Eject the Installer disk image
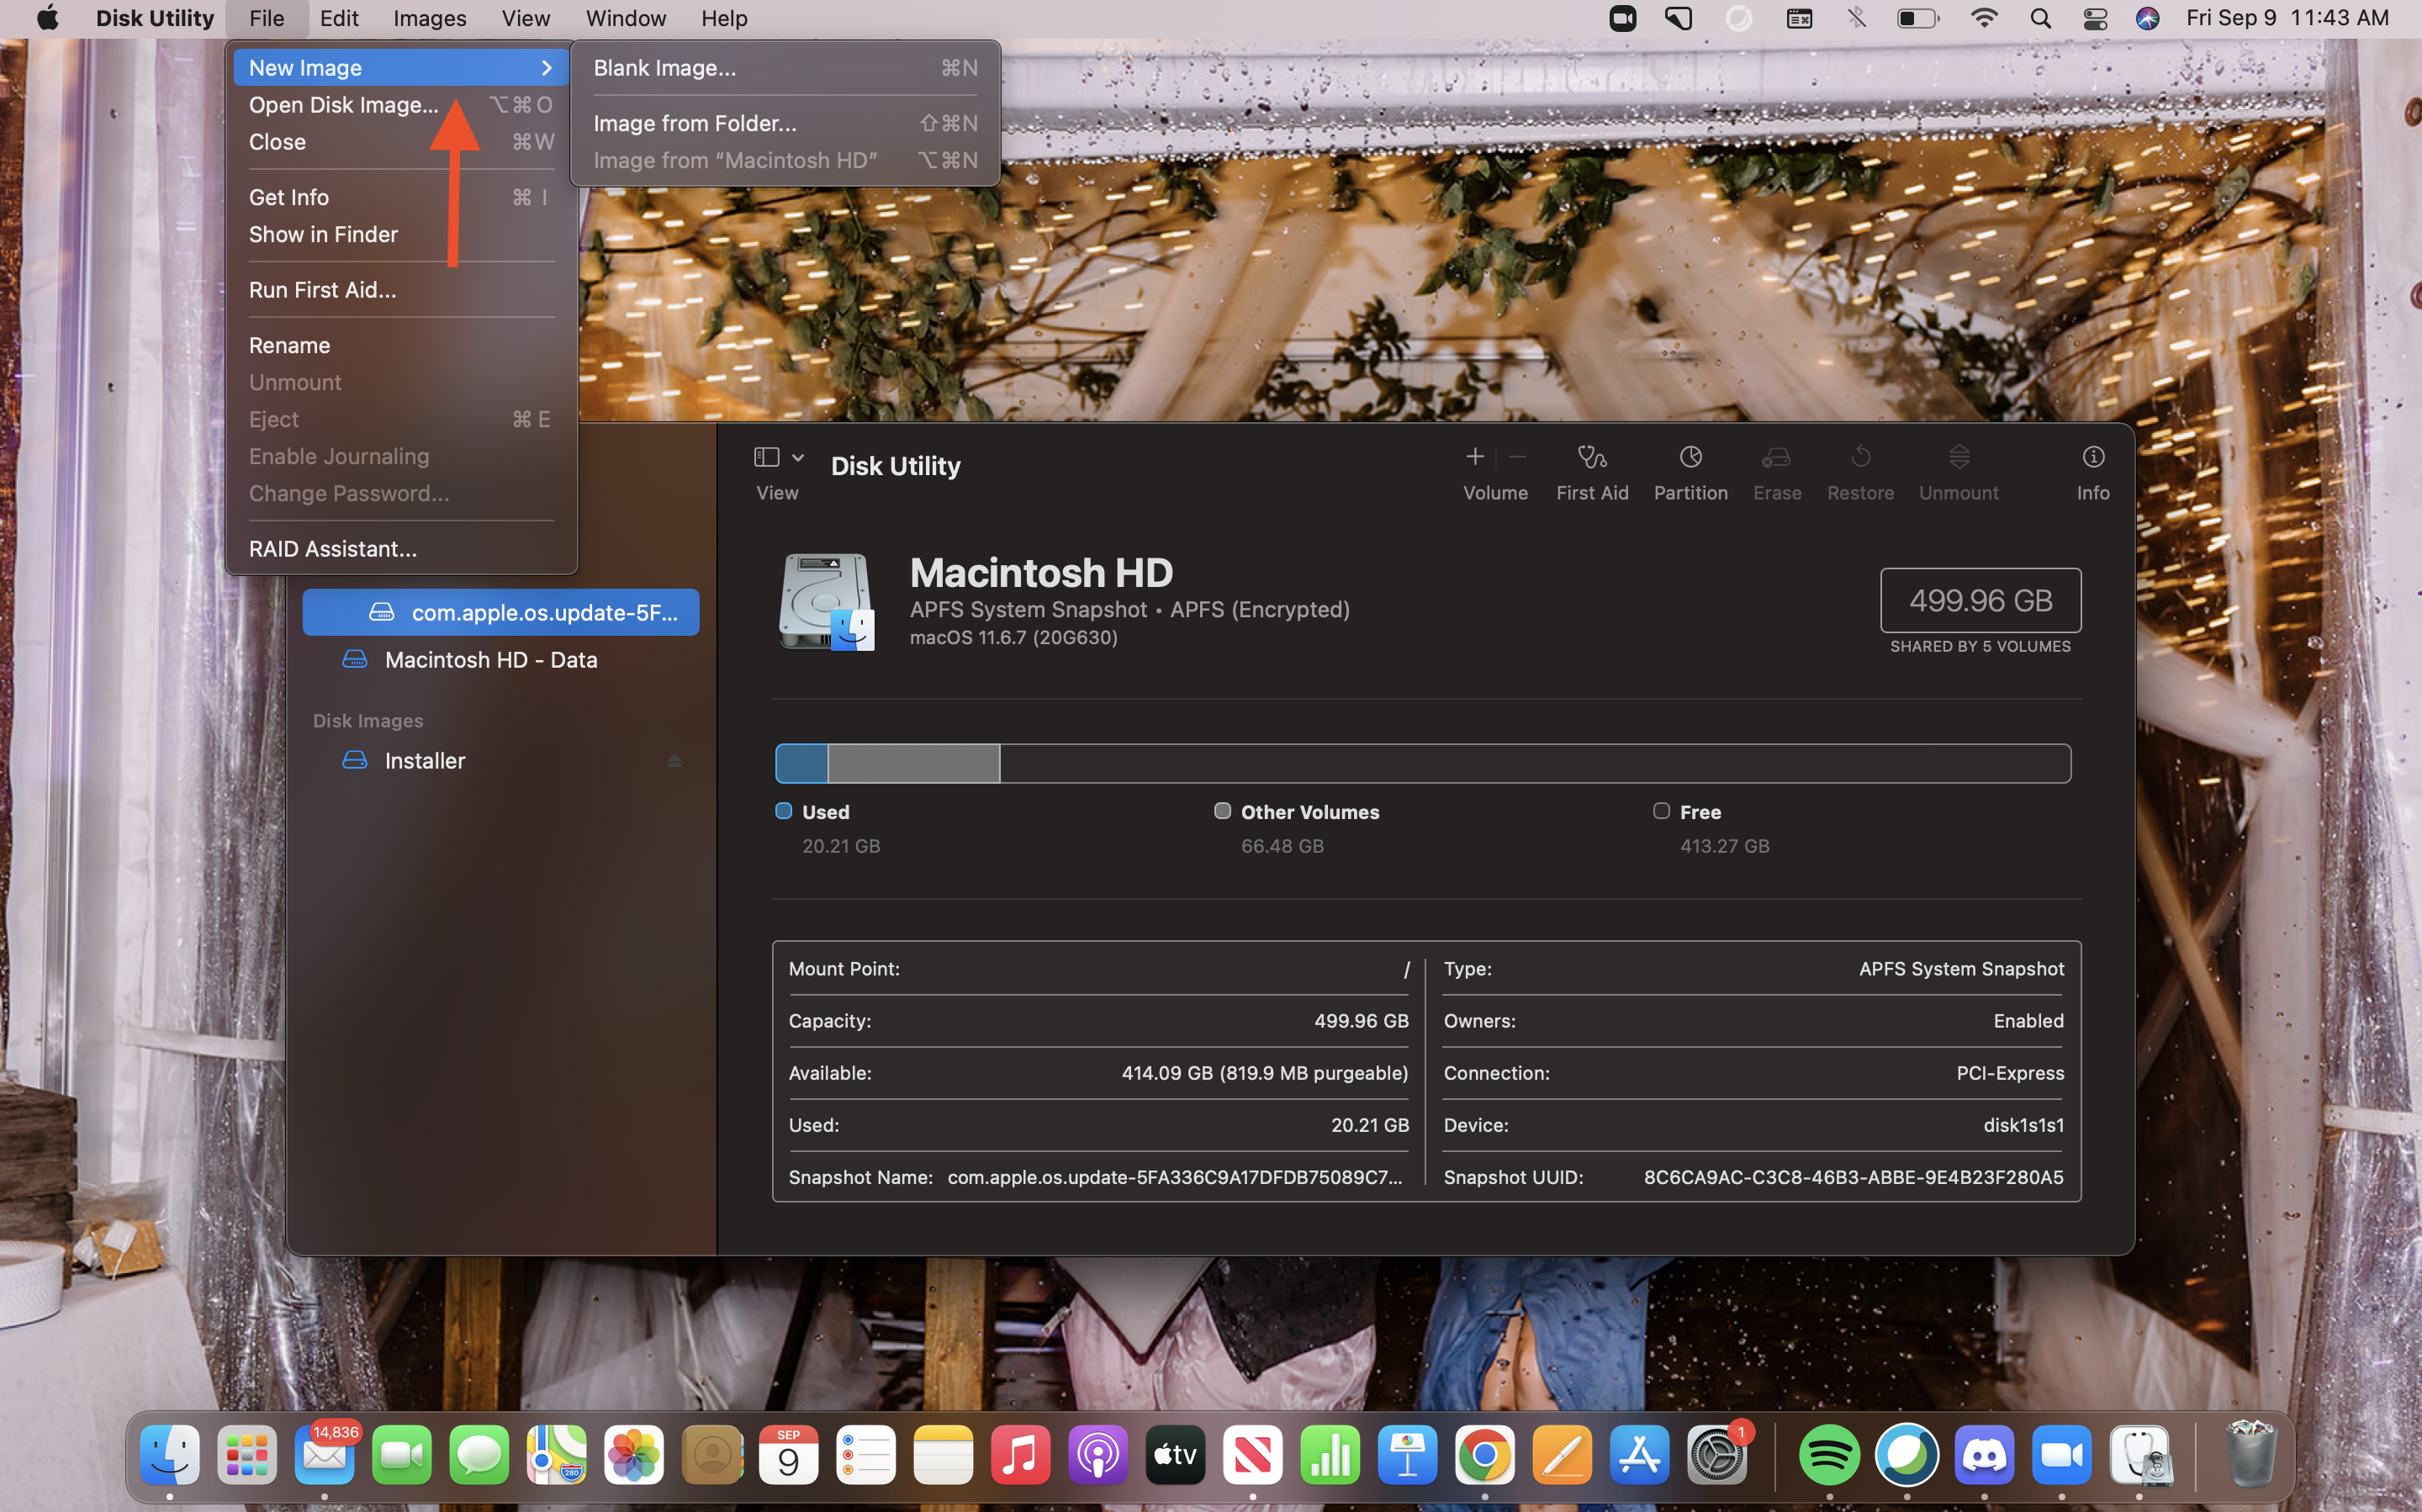2422x1512 pixels. [x=674, y=761]
